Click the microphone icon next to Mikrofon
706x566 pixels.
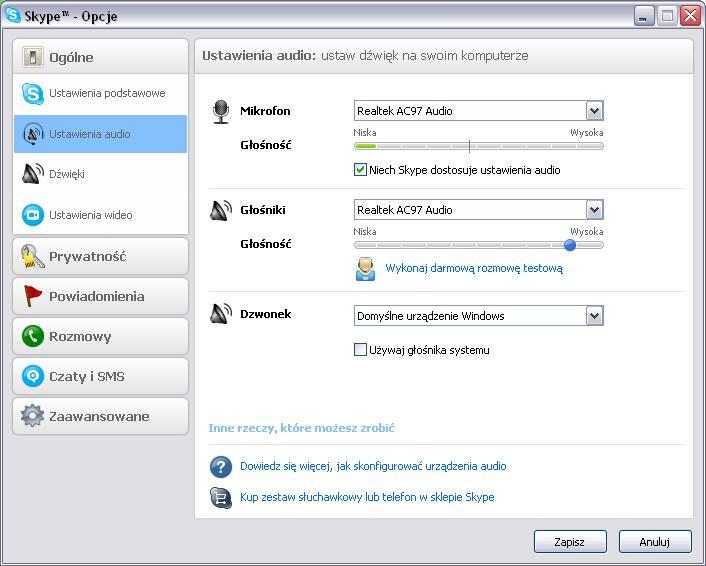221,112
